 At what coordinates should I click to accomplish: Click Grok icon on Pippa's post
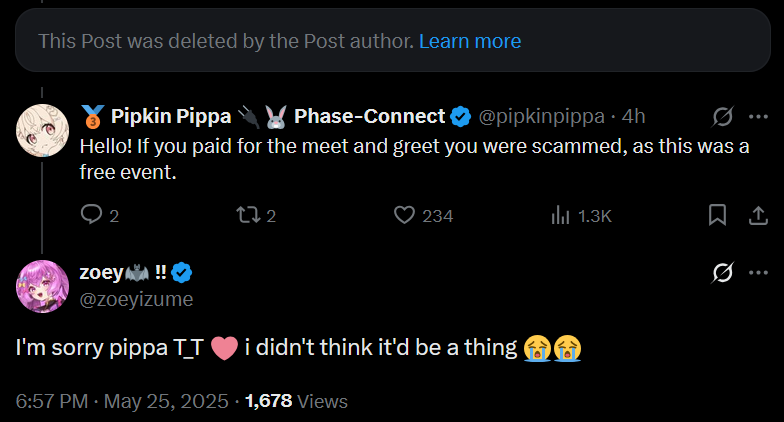722,117
